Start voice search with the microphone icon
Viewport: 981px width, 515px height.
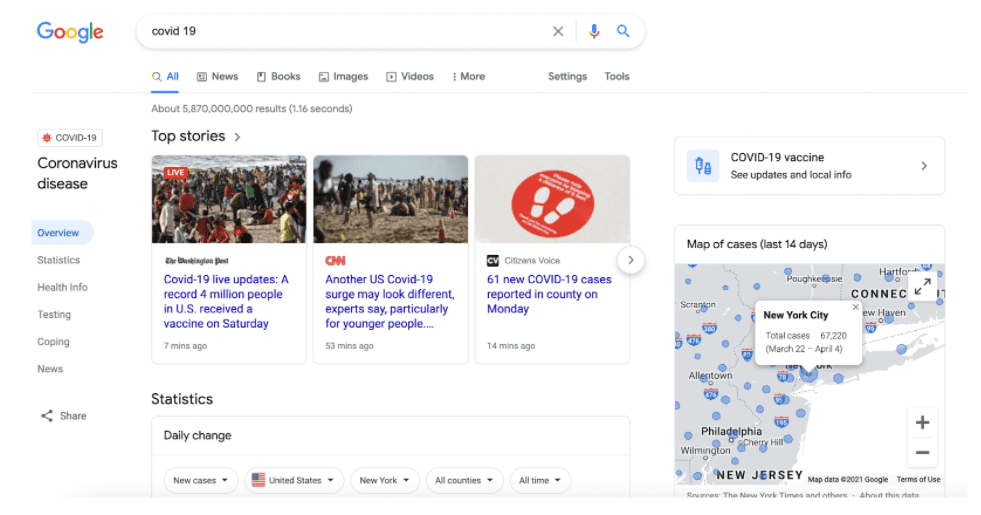pos(594,31)
